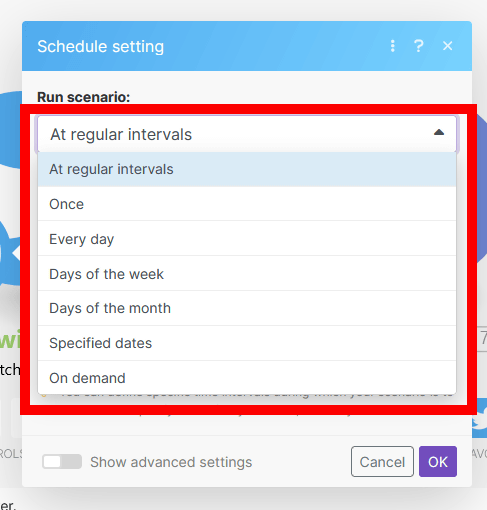Confirm schedule with the OK button

point(438,462)
